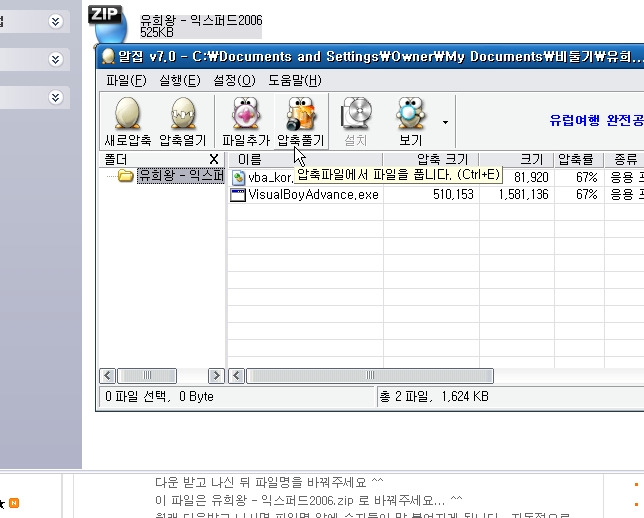Viewport: 644px width, 518px height.
Task: Click the status text 총 2 파일, 1,624 KB
Action: 435,396
